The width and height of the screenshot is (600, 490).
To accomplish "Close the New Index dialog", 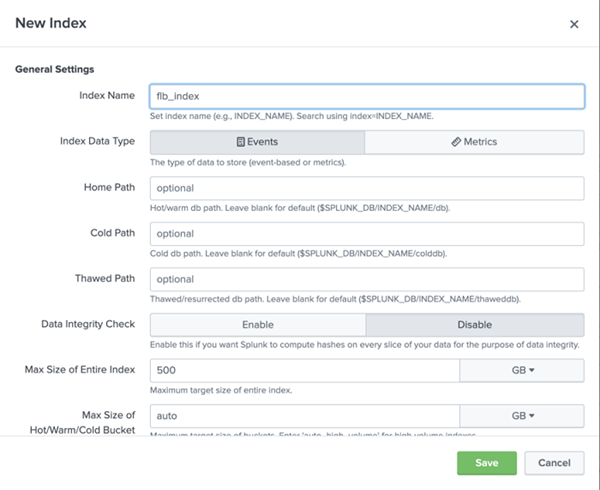I will tap(574, 24).
